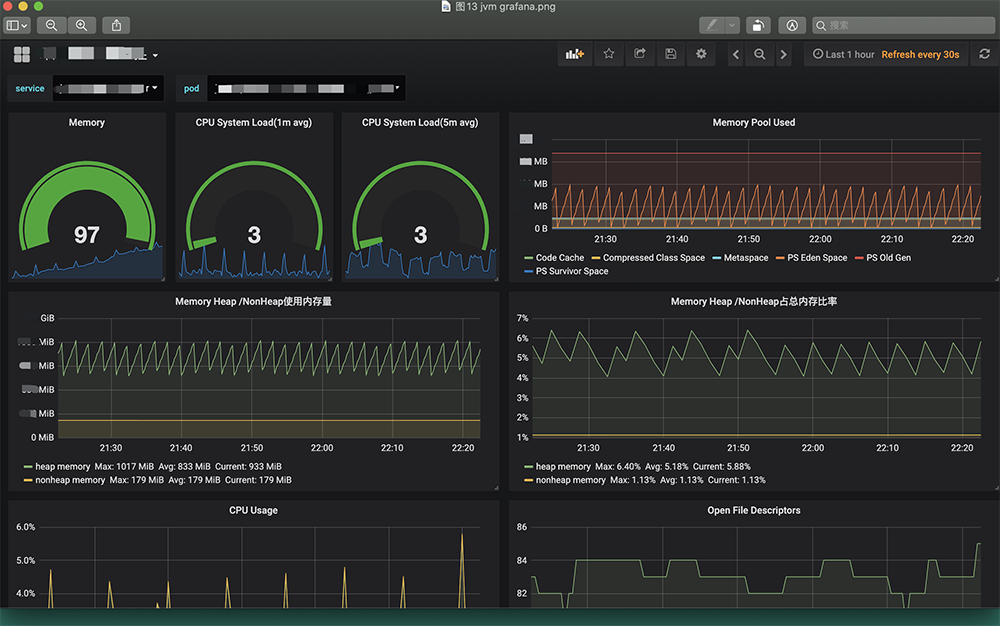
Task: Save the dashboard with the floppy disk icon
Action: (670, 54)
